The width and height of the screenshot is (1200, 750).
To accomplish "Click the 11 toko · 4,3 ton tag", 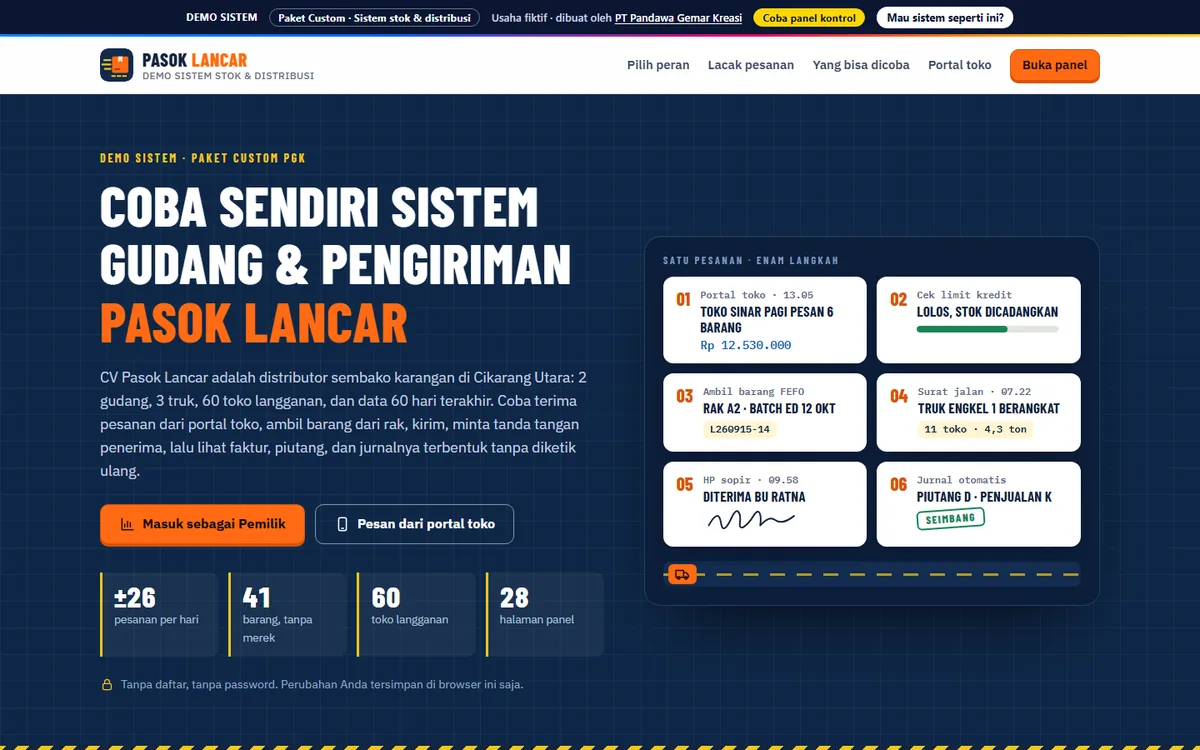I will click(976, 430).
